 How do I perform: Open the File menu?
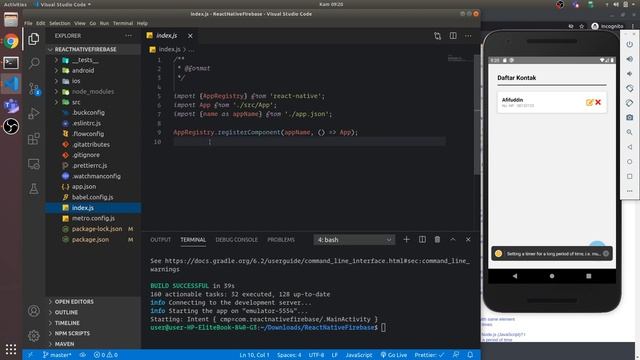[x=28, y=23]
